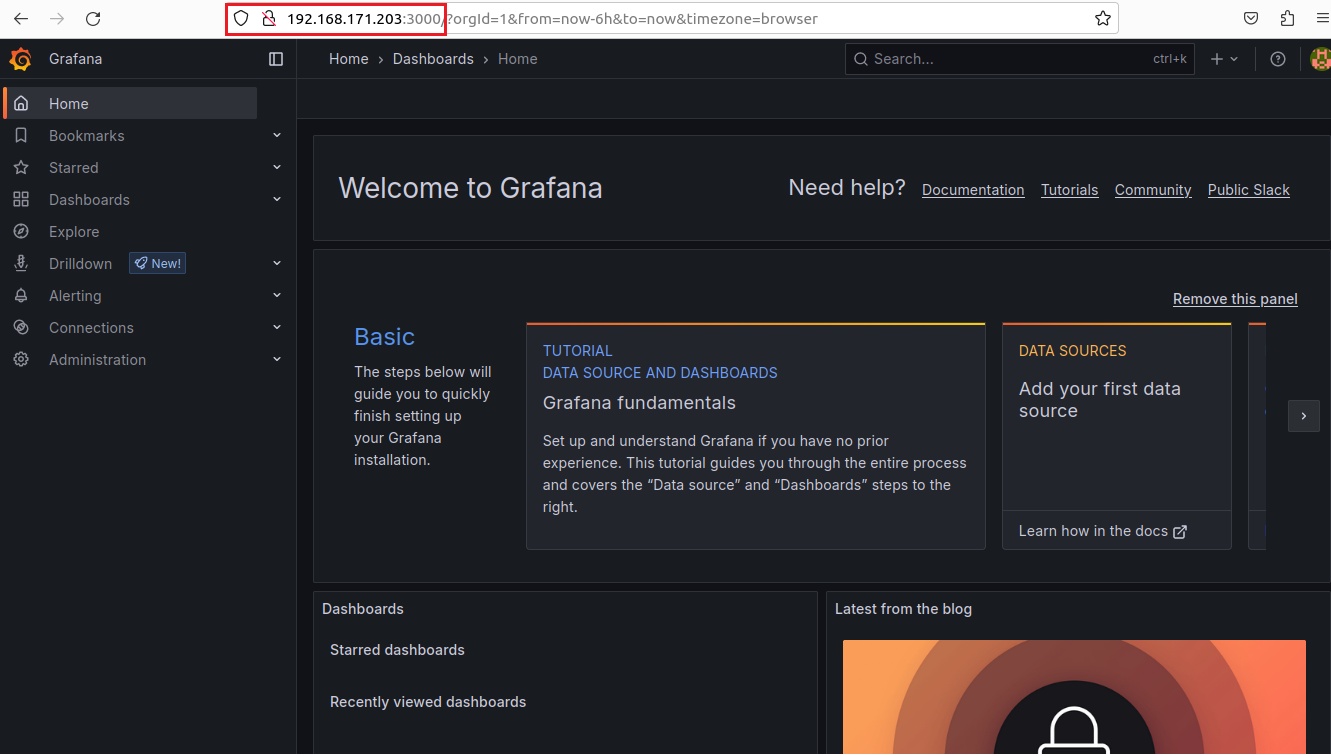Viewport: 1331px width, 756px height.
Task: Open Pocket save icon in browser
Action: [x=1251, y=19]
